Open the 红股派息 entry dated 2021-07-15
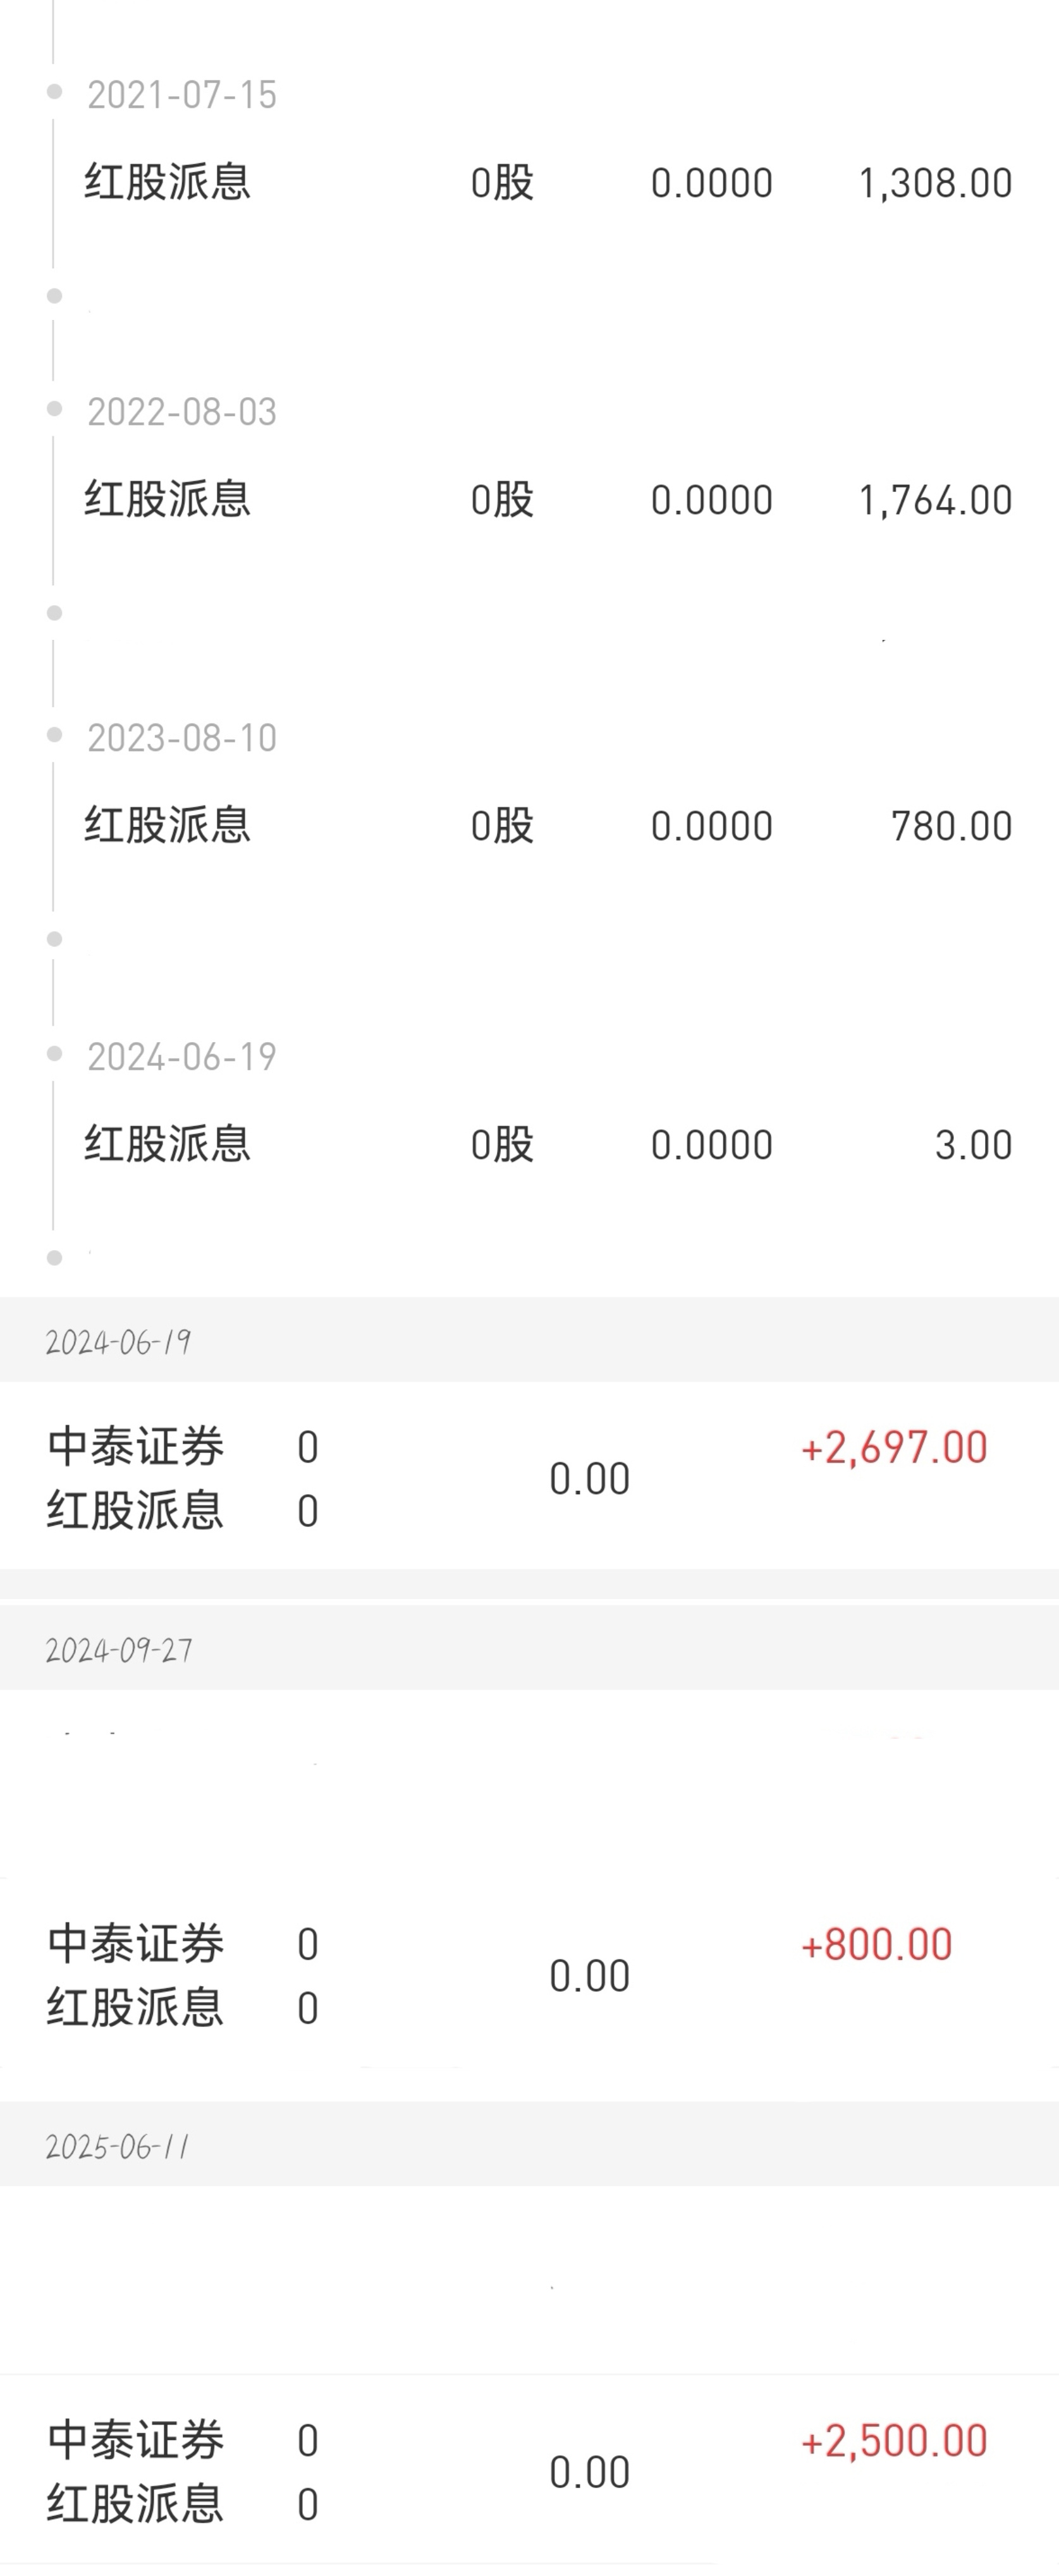Viewport: 1059px width, 2576px height. pyautogui.click(x=167, y=183)
